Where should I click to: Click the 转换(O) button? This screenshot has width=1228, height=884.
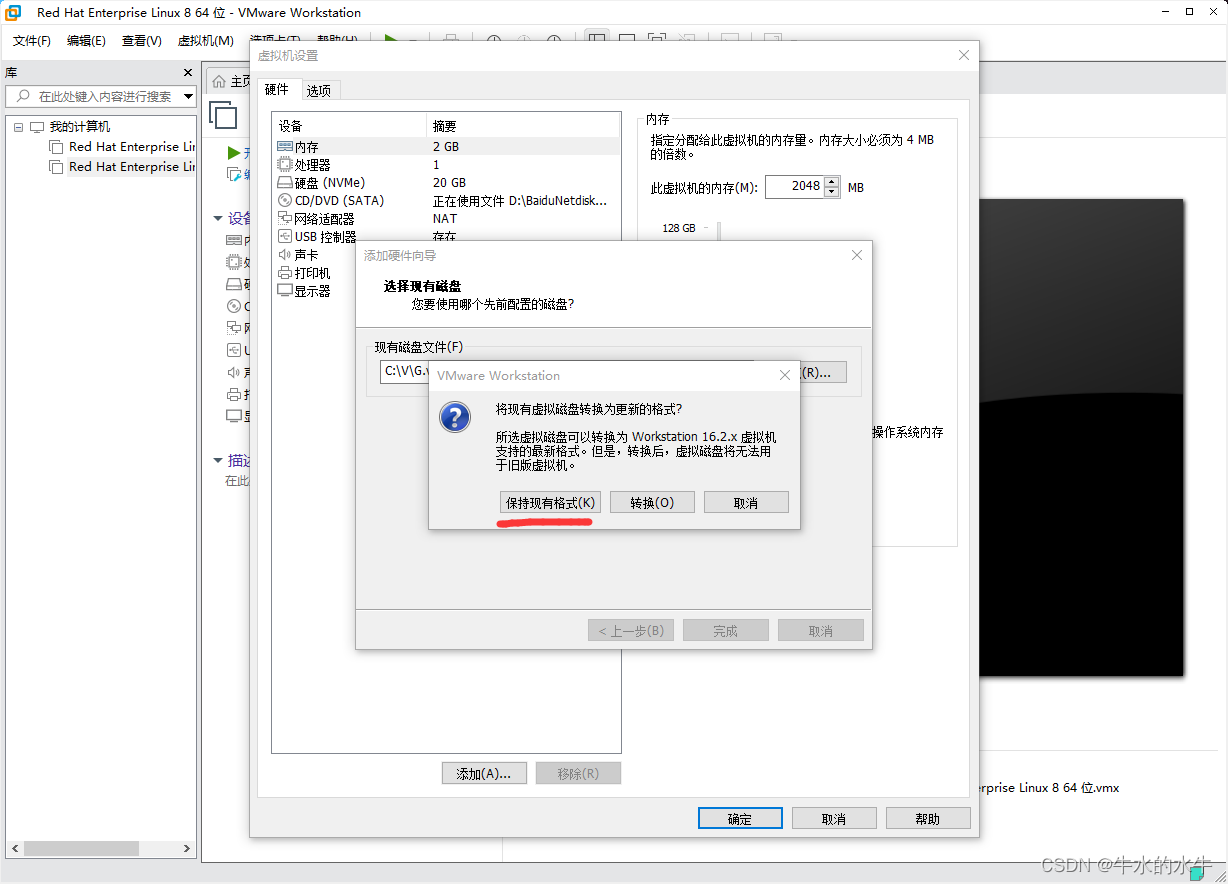(x=652, y=502)
